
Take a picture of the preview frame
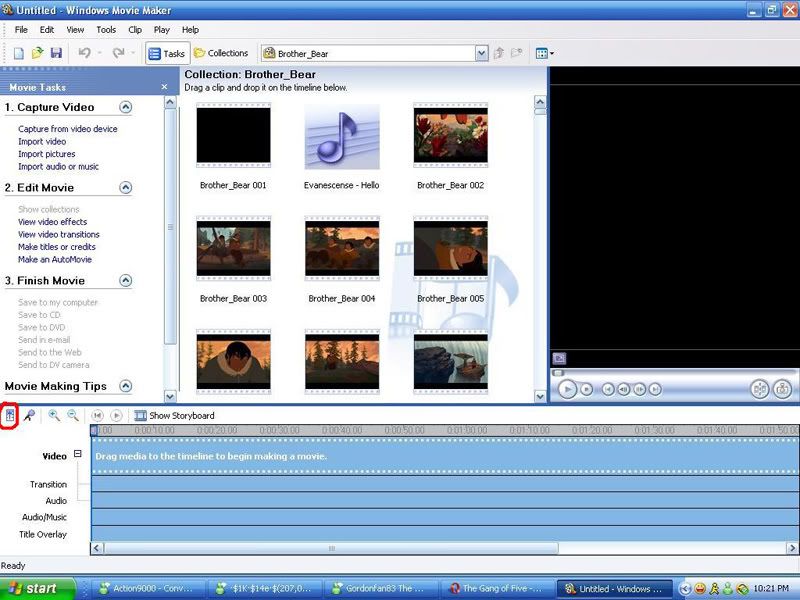(782, 389)
